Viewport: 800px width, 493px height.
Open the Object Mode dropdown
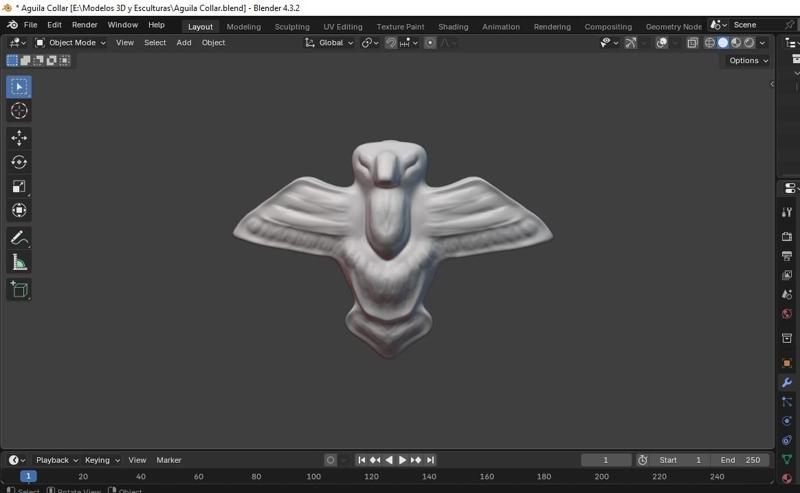(71, 43)
